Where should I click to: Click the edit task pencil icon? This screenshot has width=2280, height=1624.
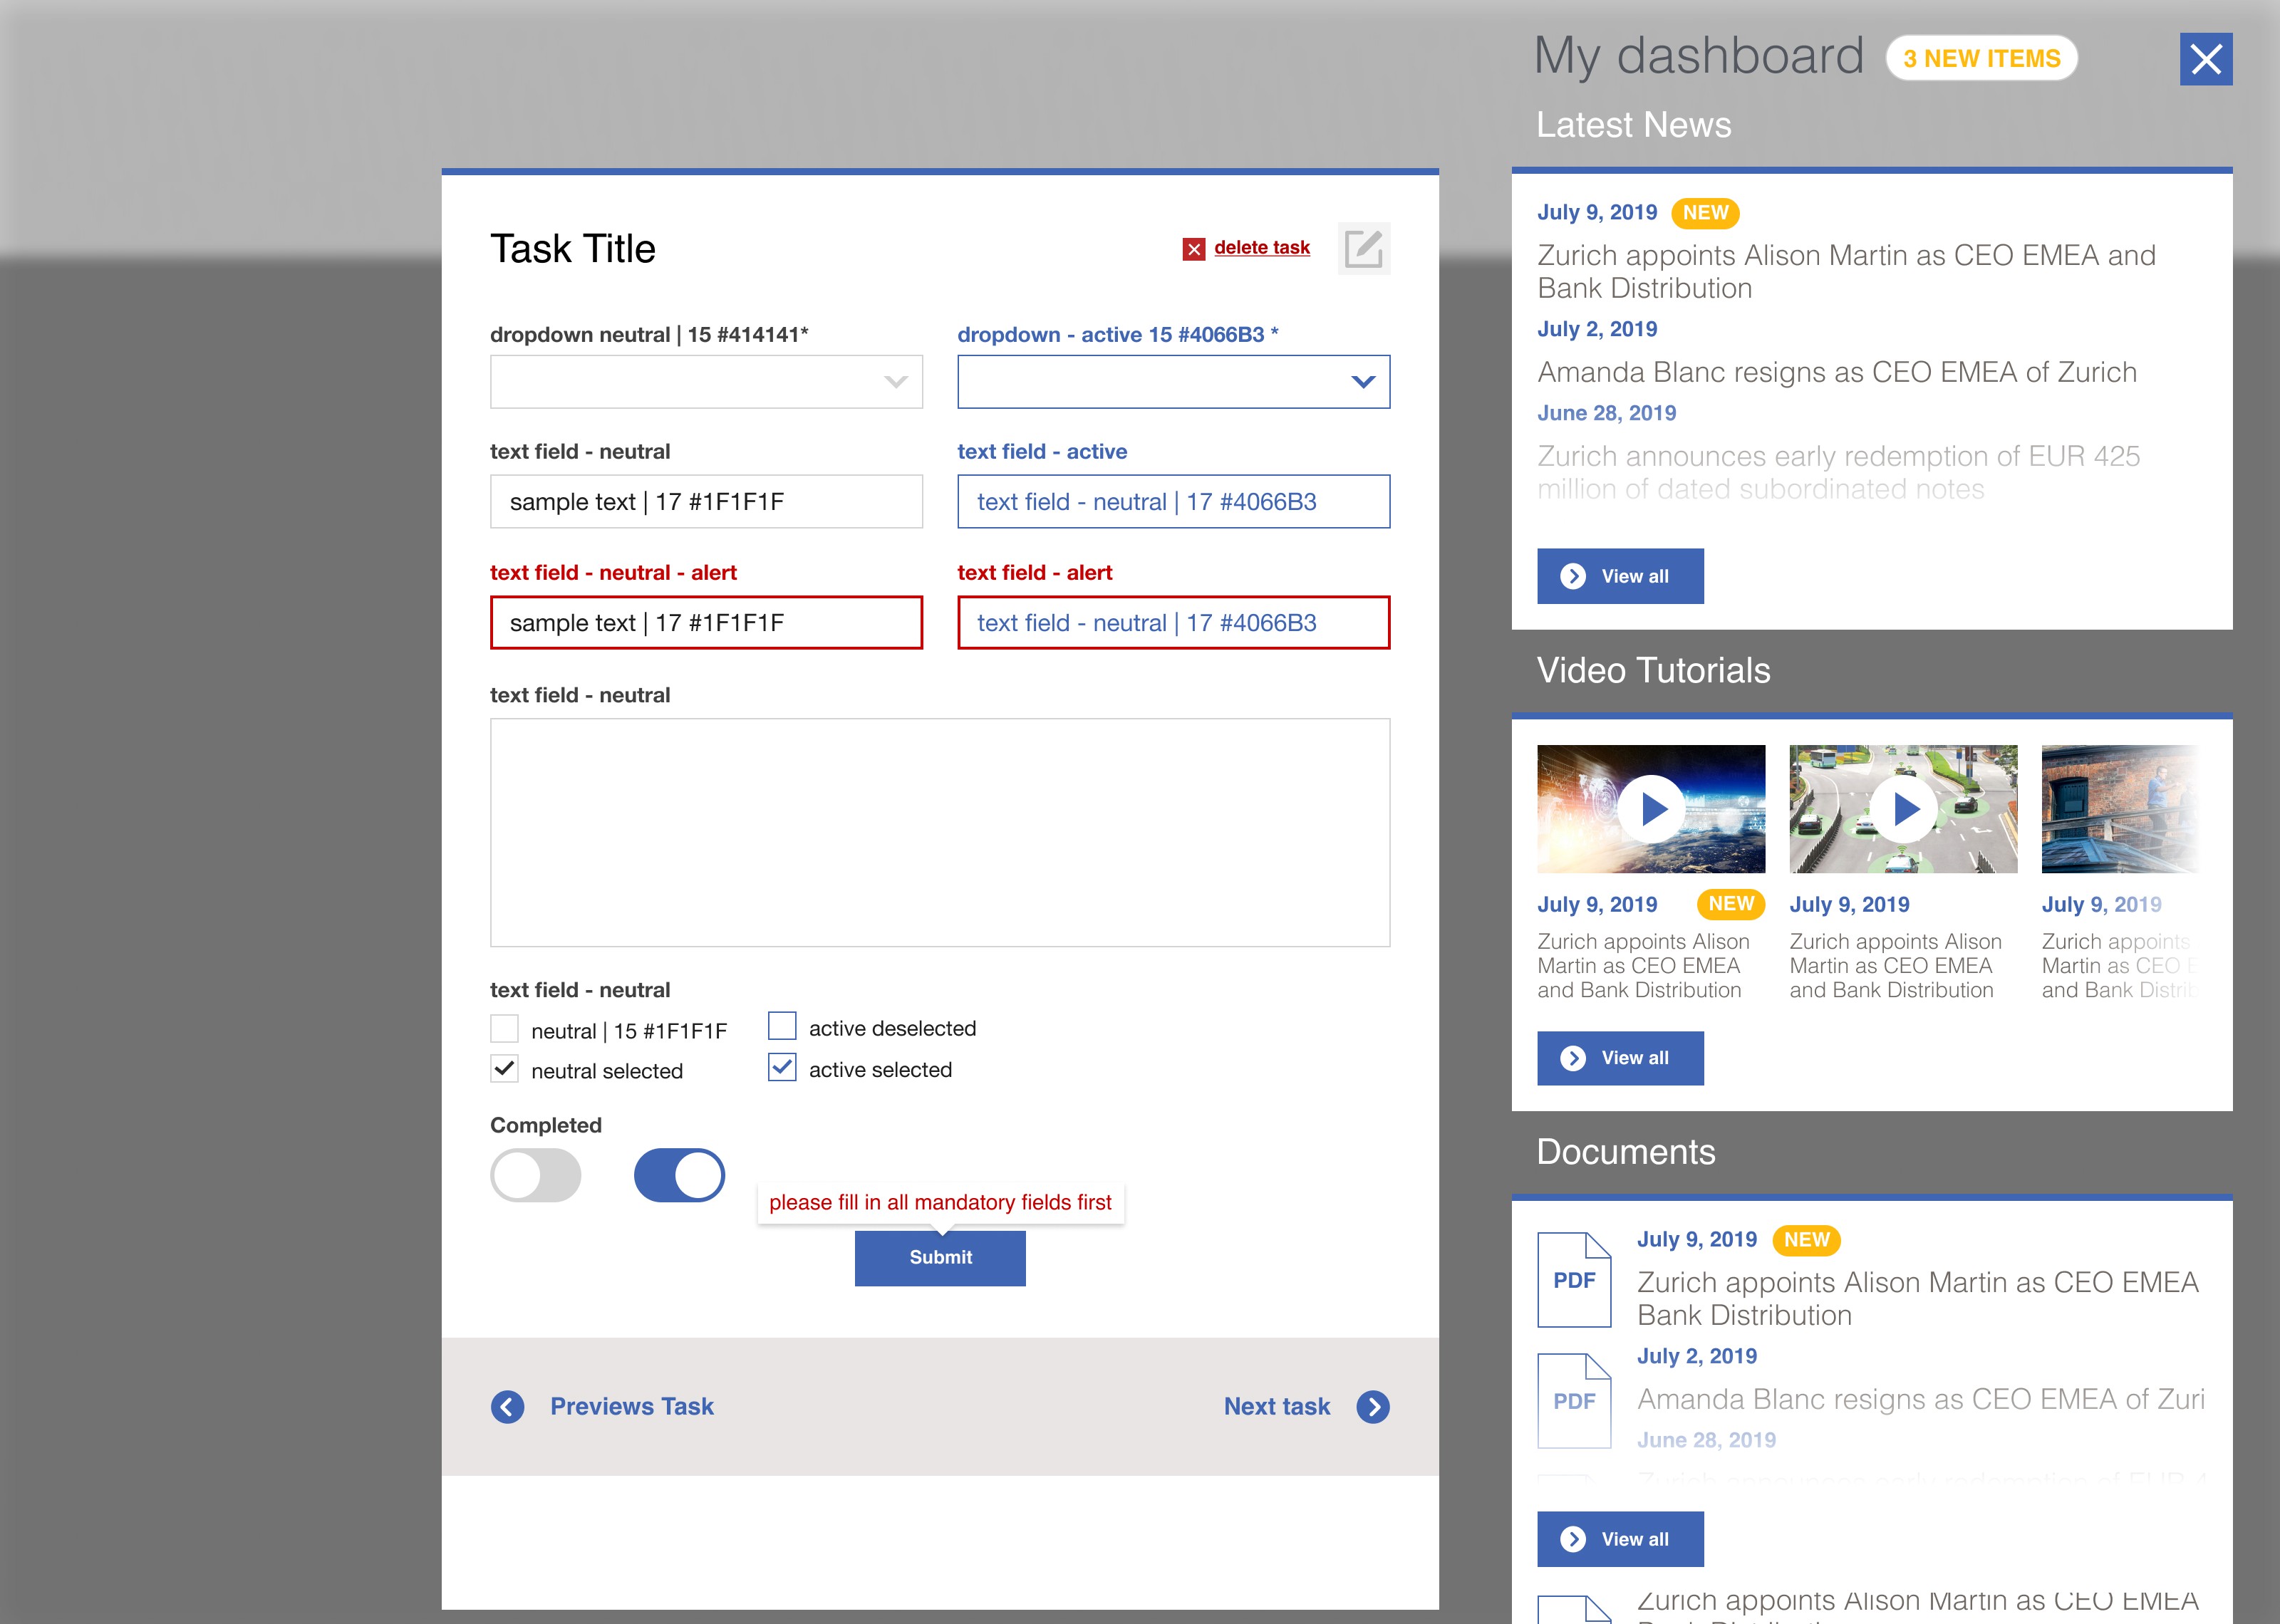[x=1363, y=248]
